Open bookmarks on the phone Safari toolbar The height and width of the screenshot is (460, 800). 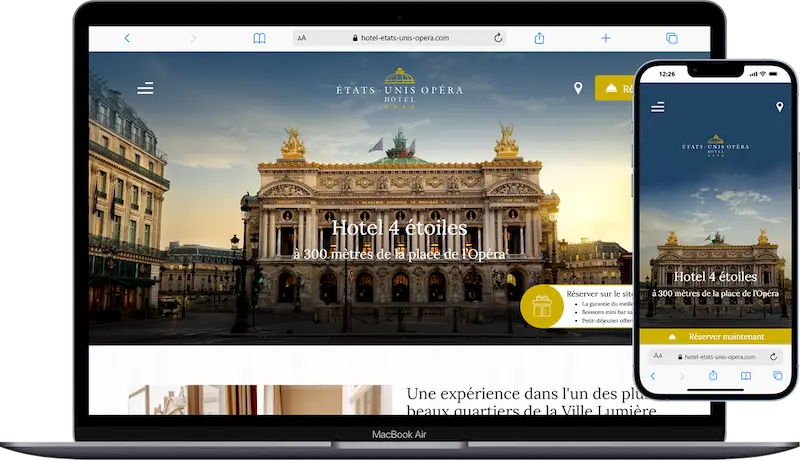pyautogui.click(x=745, y=376)
